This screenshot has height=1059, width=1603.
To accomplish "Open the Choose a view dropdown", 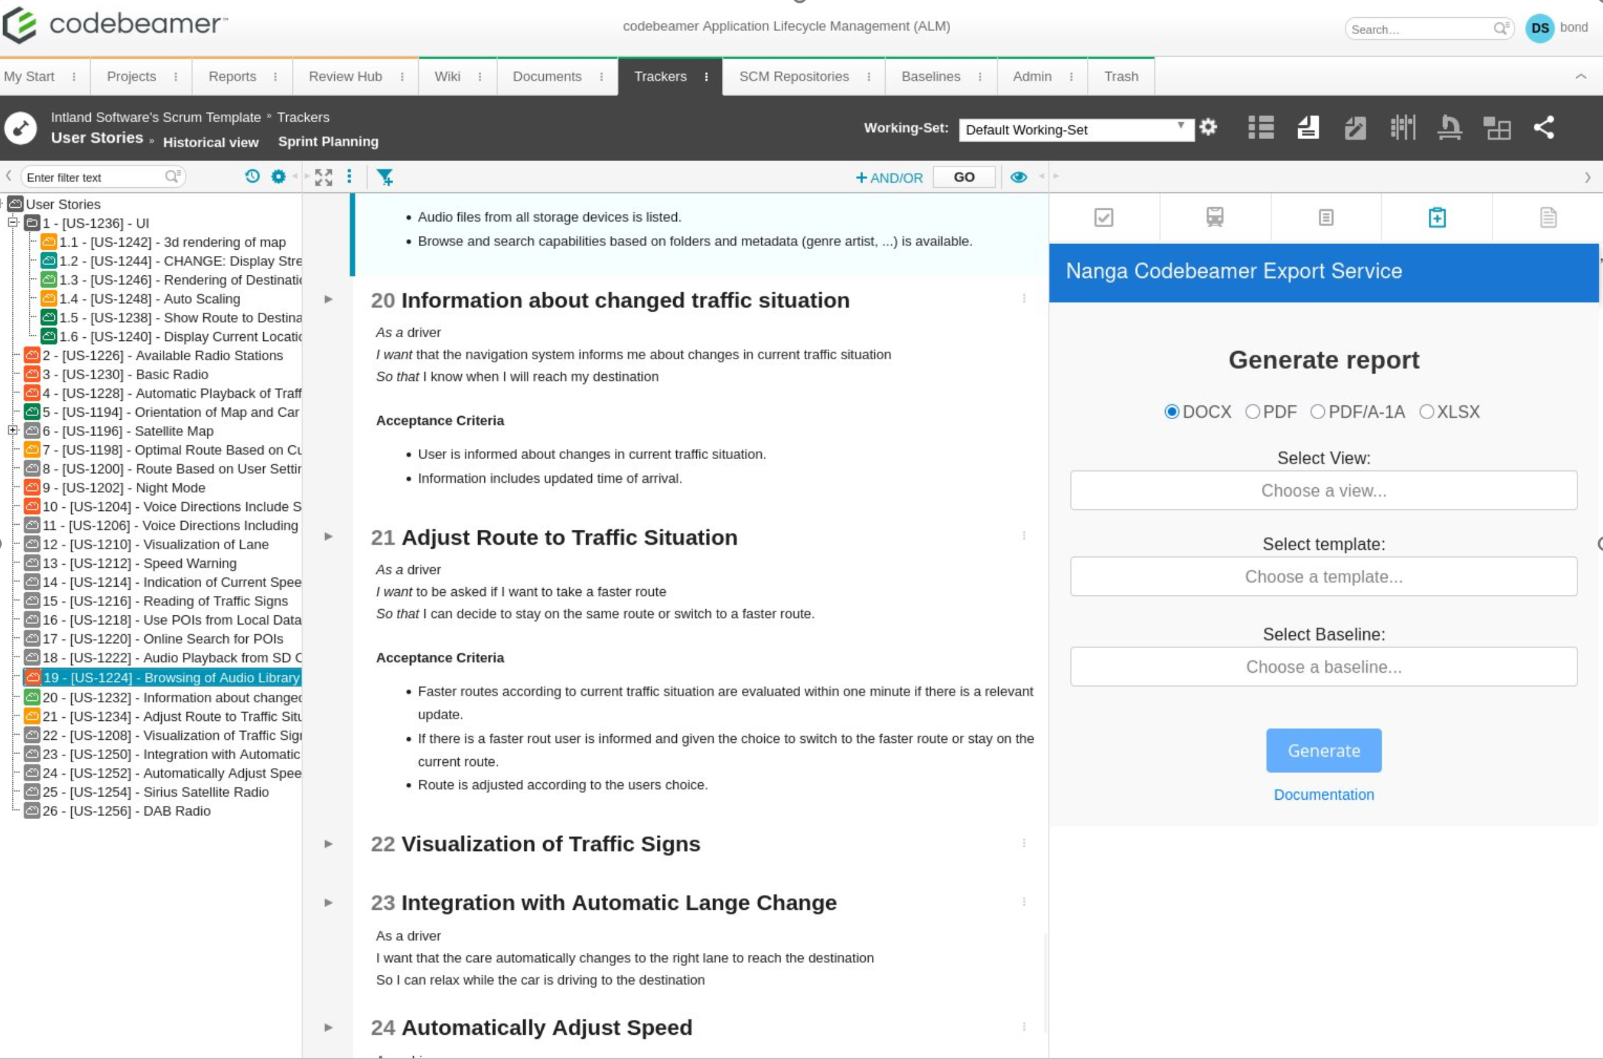I will pos(1323,490).
